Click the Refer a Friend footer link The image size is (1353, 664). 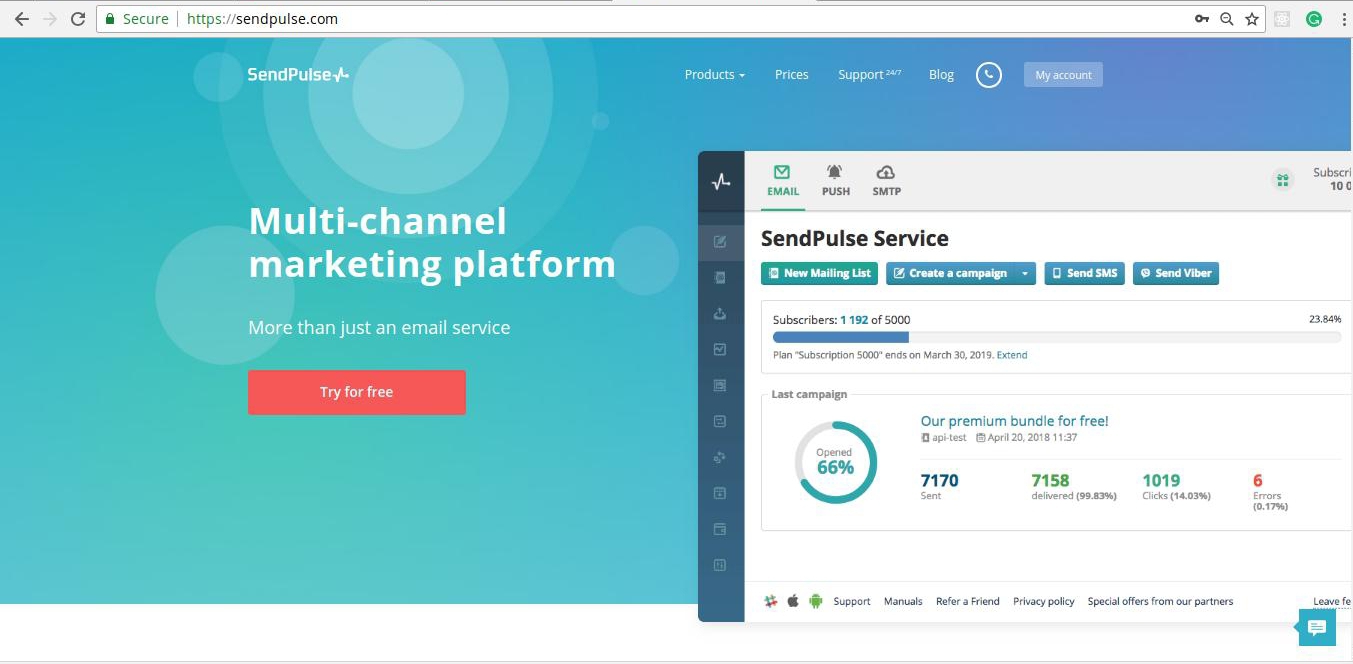[967, 601]
